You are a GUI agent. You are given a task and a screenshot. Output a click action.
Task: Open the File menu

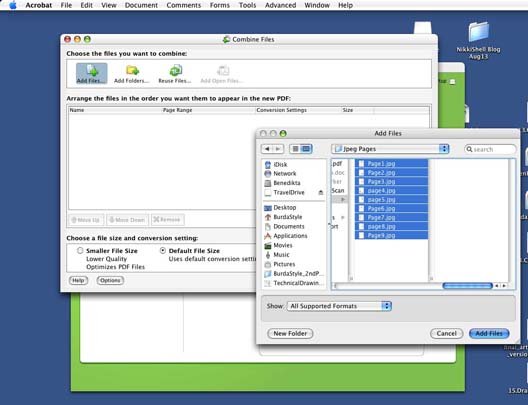66,5
